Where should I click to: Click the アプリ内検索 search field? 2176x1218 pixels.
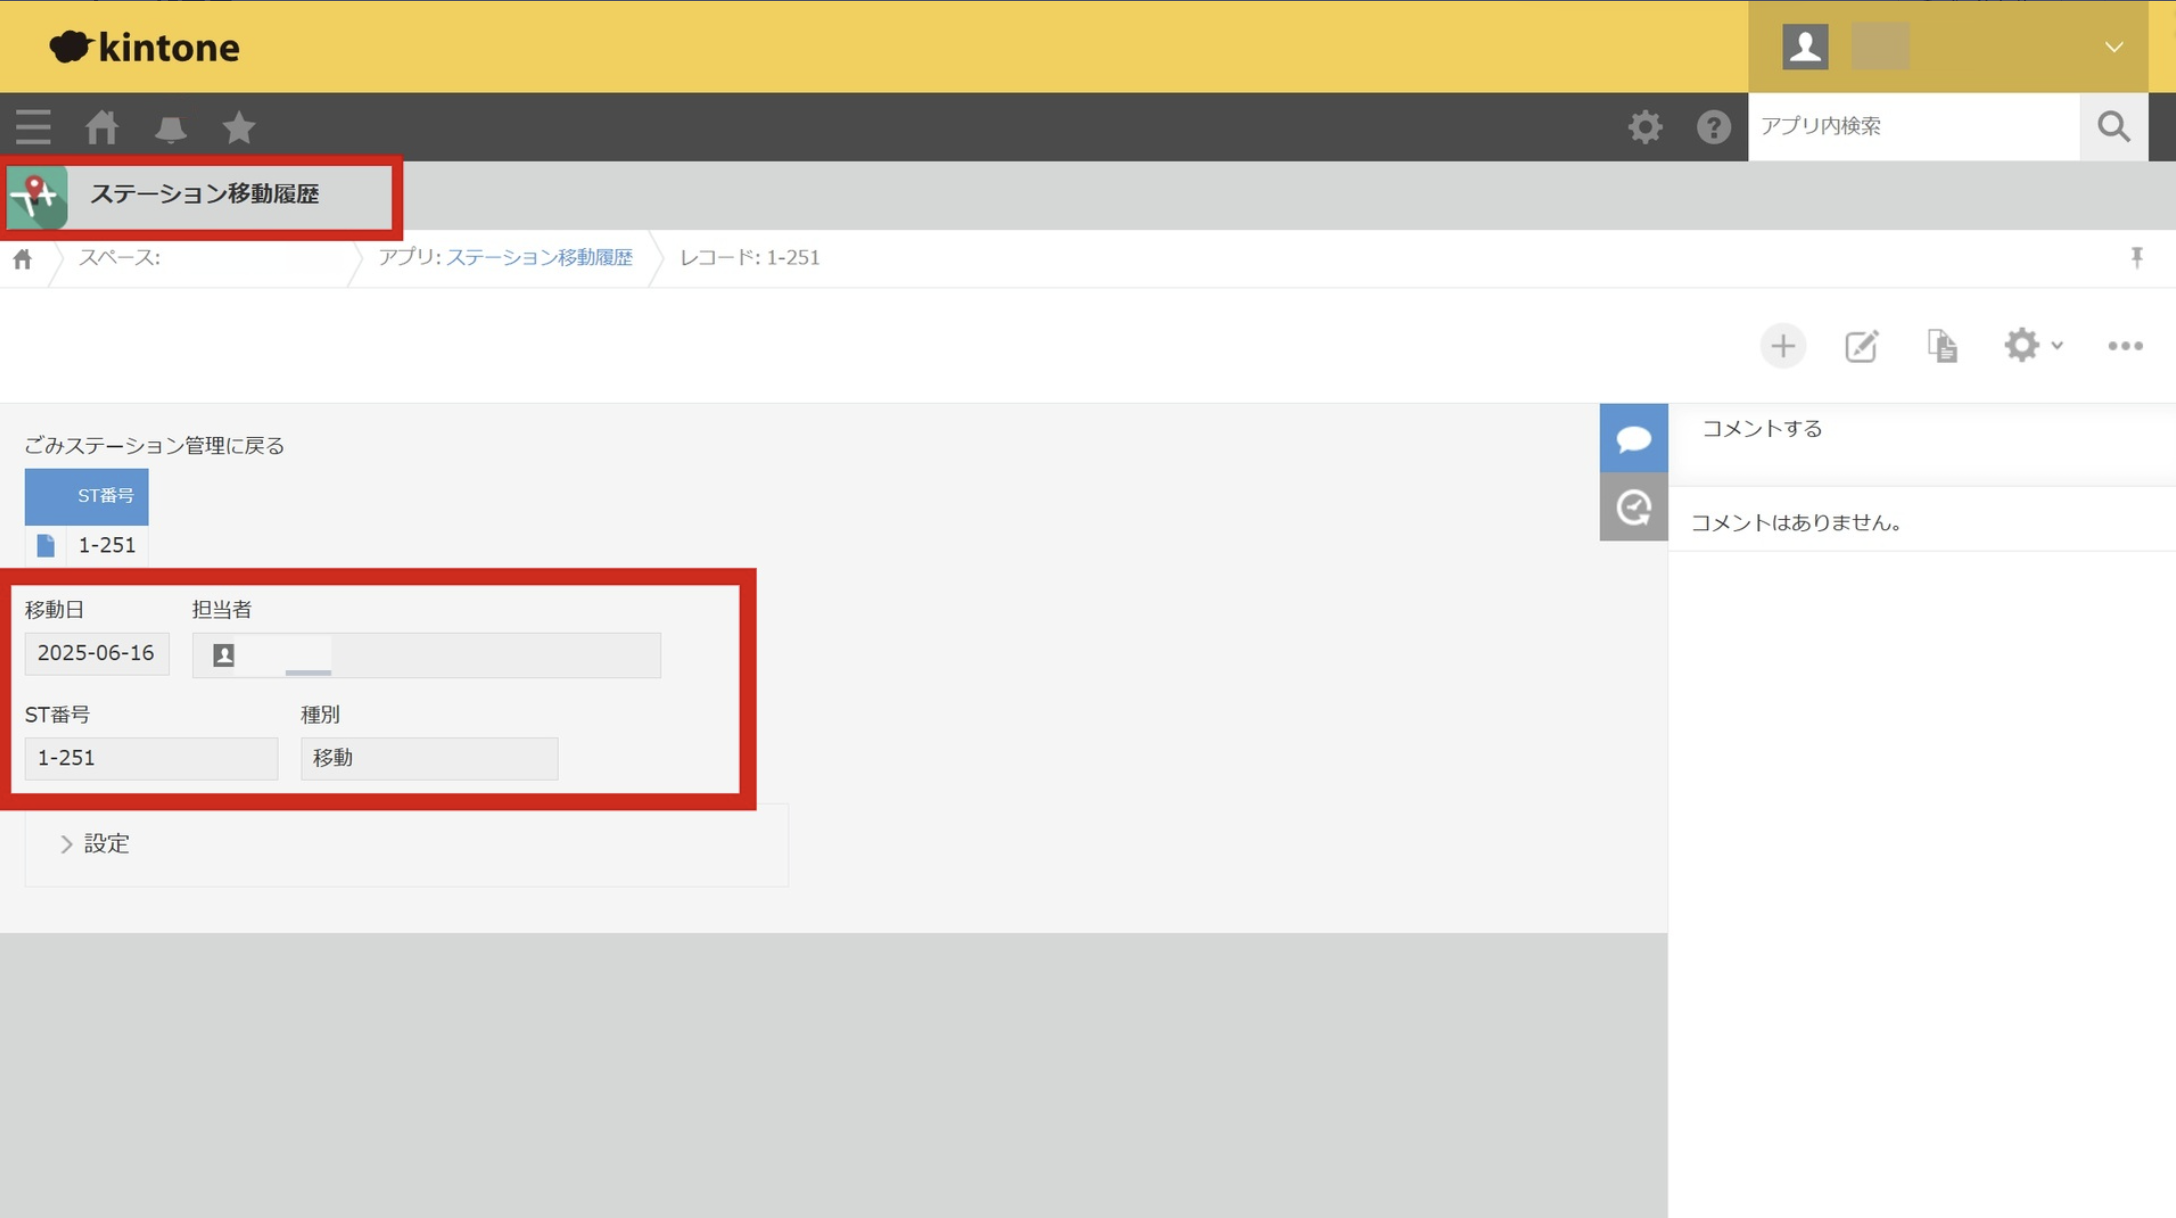click(1912, 126)
